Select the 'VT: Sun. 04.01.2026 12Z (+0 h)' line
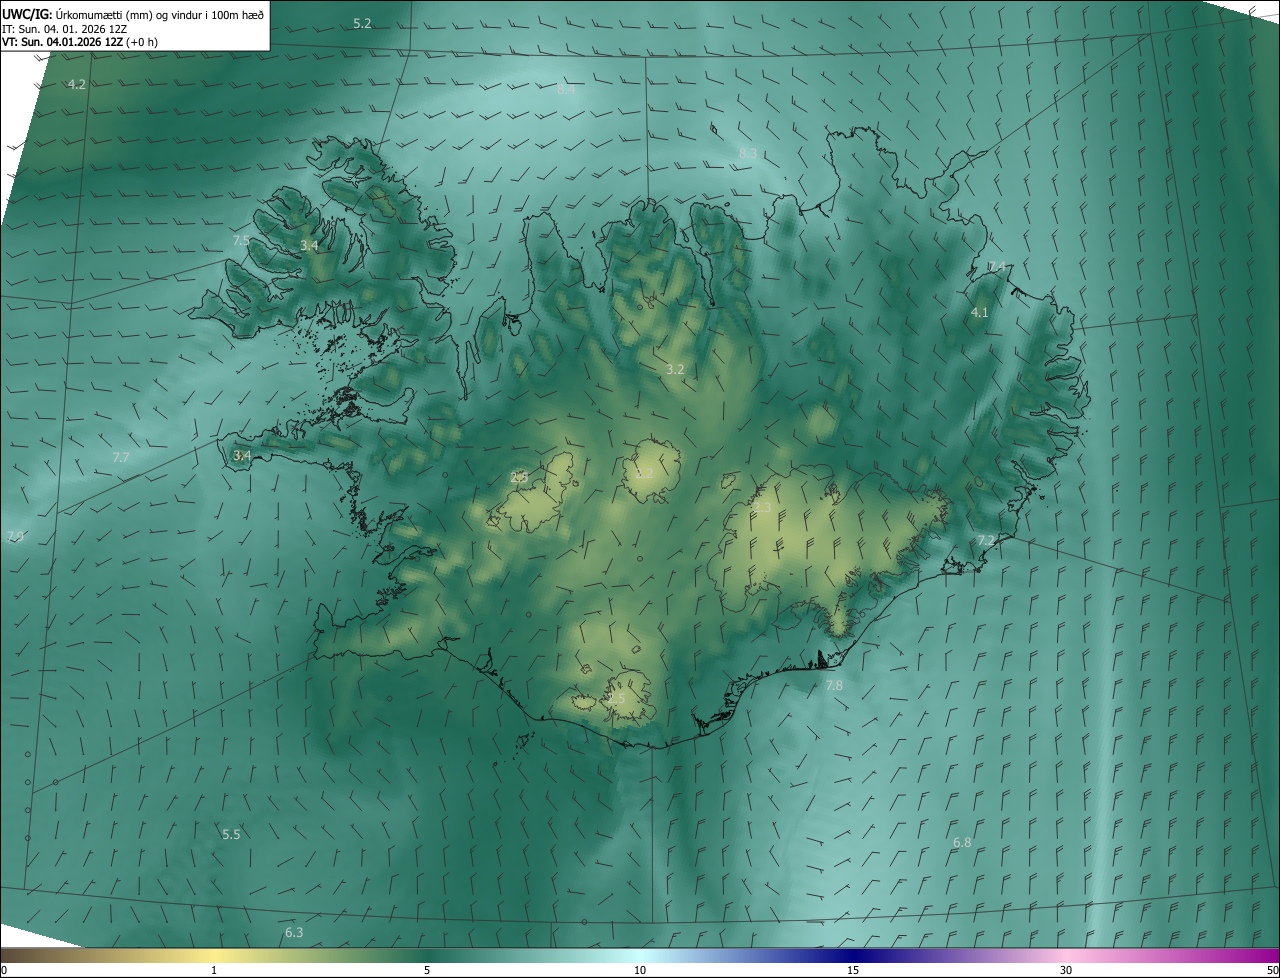Image resolution: width=1280 pixels, height=978 pixels. pyautogui.click(x=80, y=42)
